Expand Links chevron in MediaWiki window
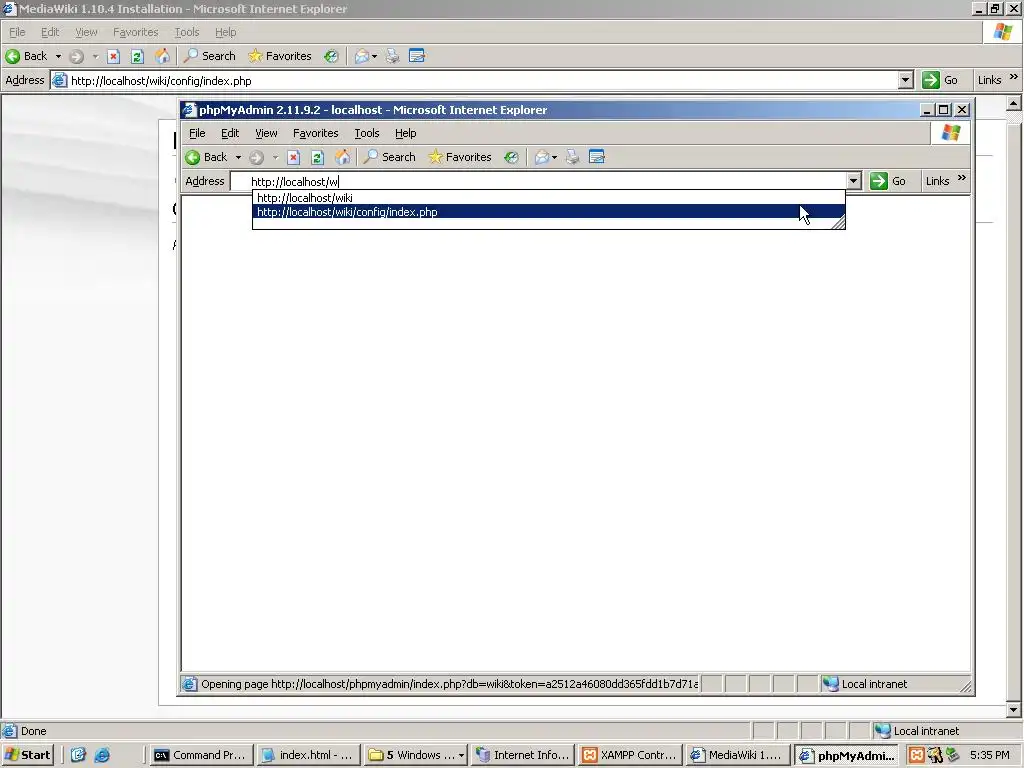1024x768 pixels. [1014, 77]
